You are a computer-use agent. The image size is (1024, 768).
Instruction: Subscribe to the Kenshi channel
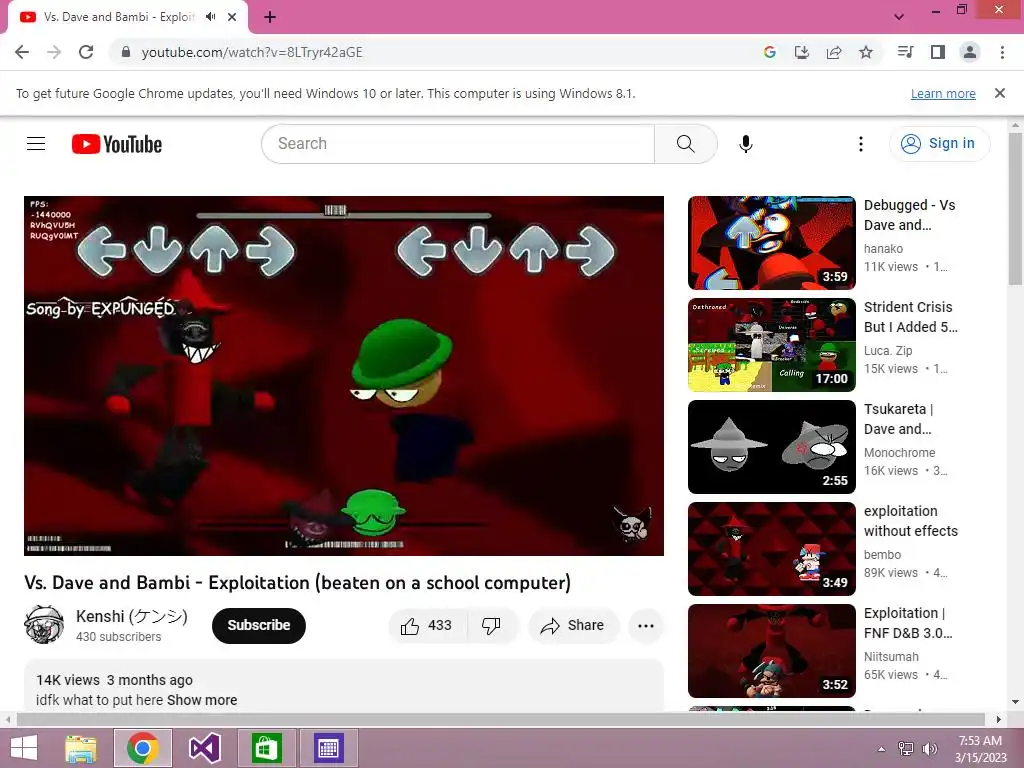[x=259, y=626]
